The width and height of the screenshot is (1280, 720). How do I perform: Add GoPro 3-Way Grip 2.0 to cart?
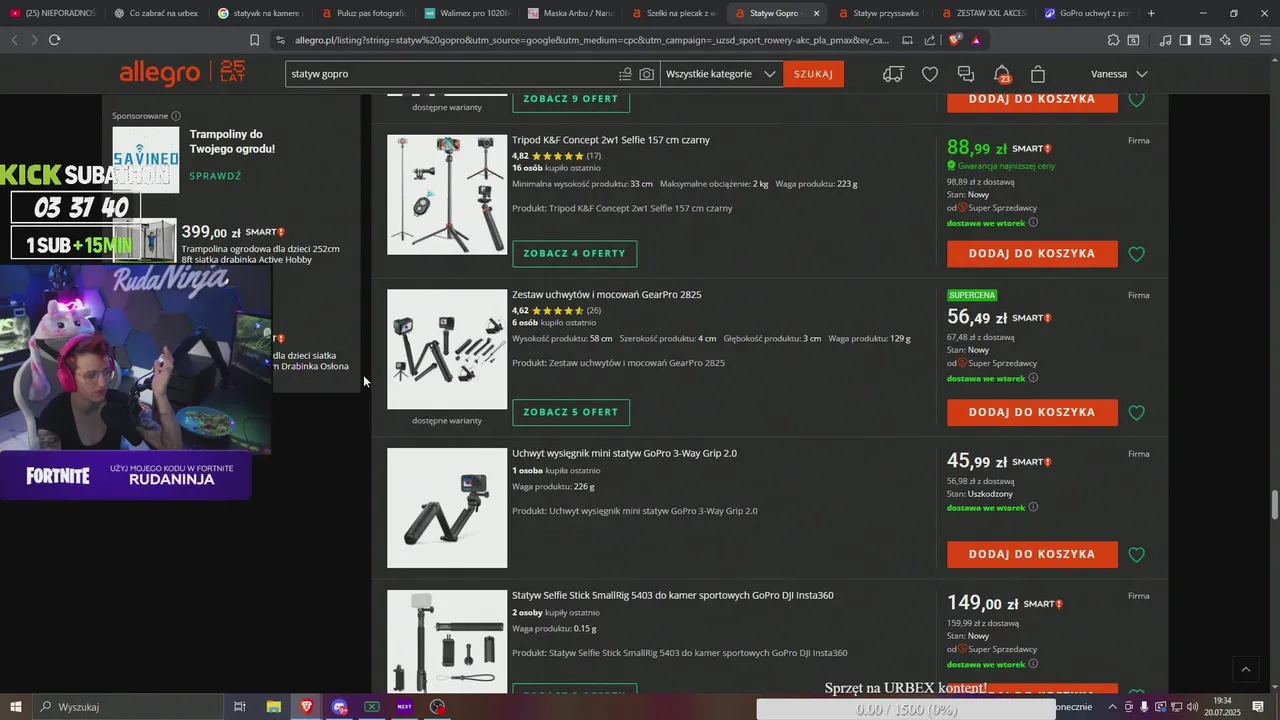tap(1032, 554)
